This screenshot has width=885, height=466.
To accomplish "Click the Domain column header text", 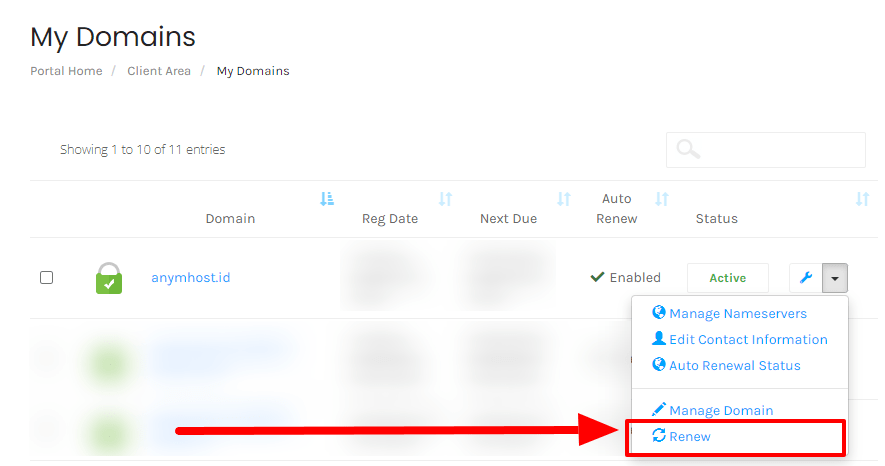I will tap(230, 219).
